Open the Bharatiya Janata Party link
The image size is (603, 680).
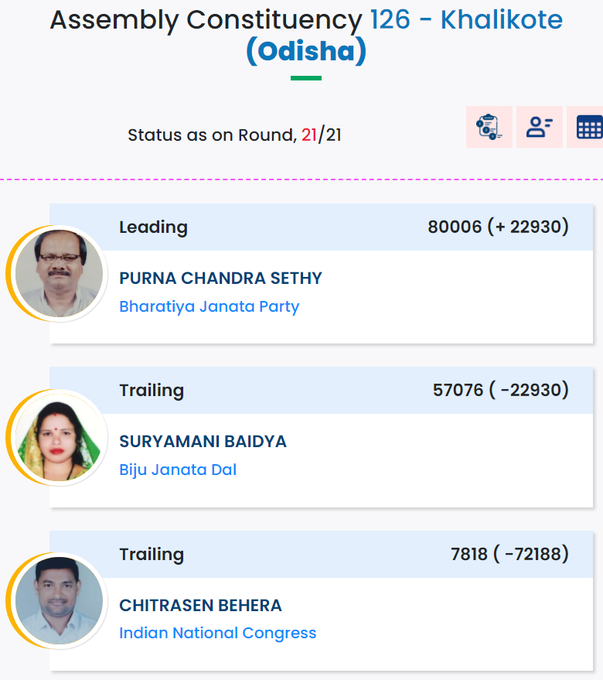click(209, 307)
